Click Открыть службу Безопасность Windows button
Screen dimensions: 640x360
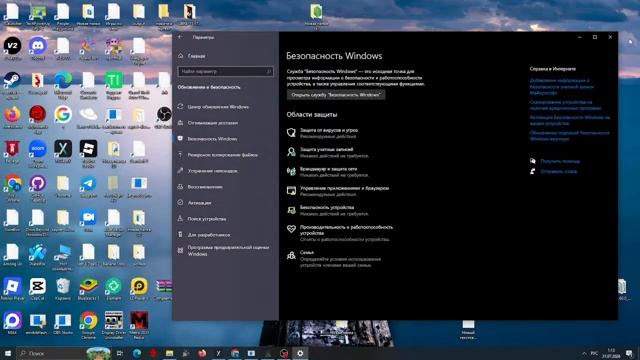pyautogui.click(x=336, y=95)
